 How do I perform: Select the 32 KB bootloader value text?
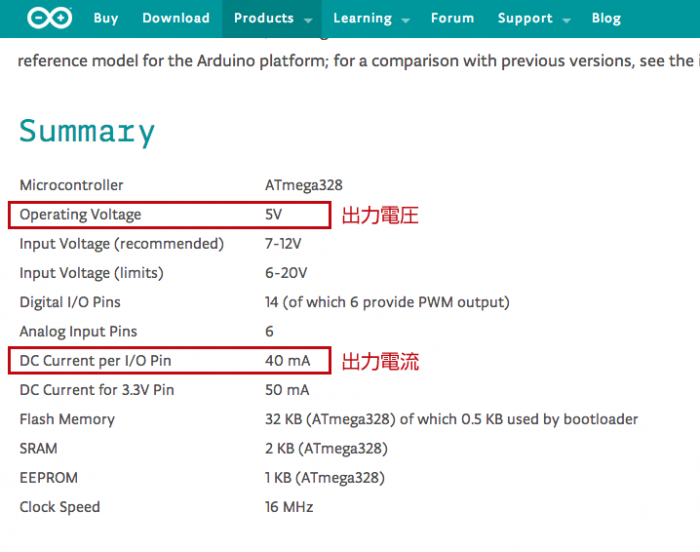pos(451,419)
